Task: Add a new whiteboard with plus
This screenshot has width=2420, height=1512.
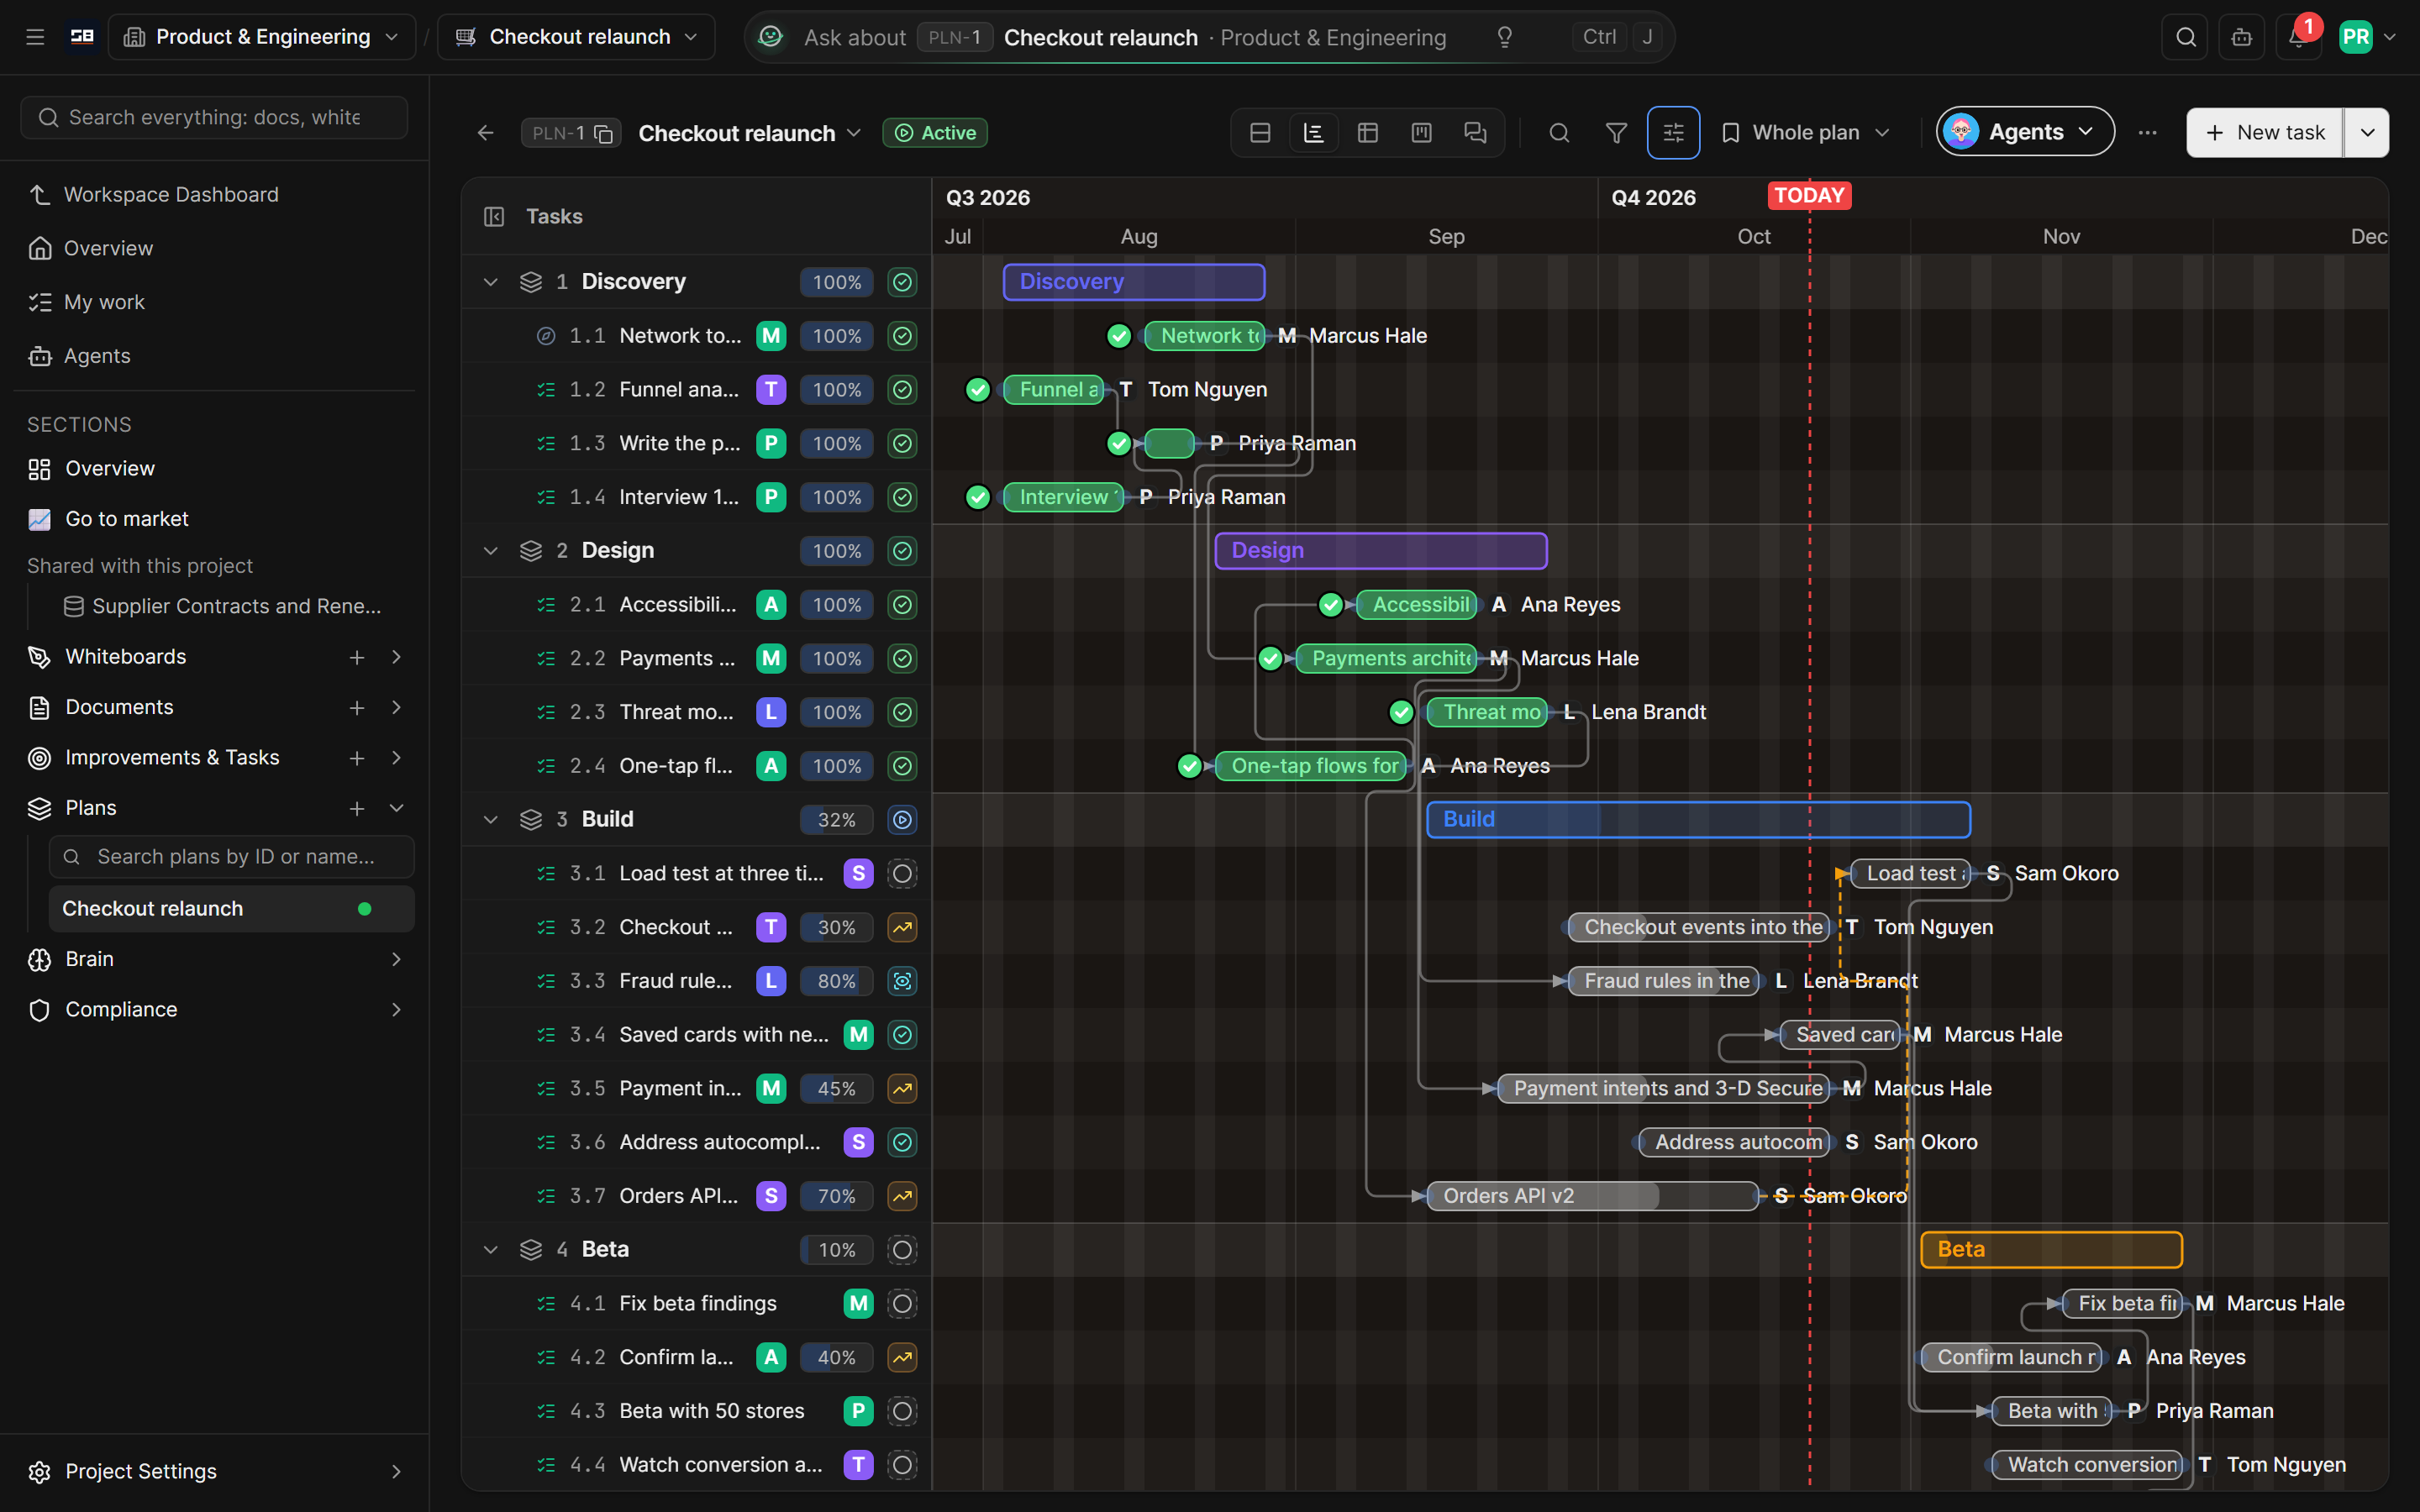Action: [357, 657]
